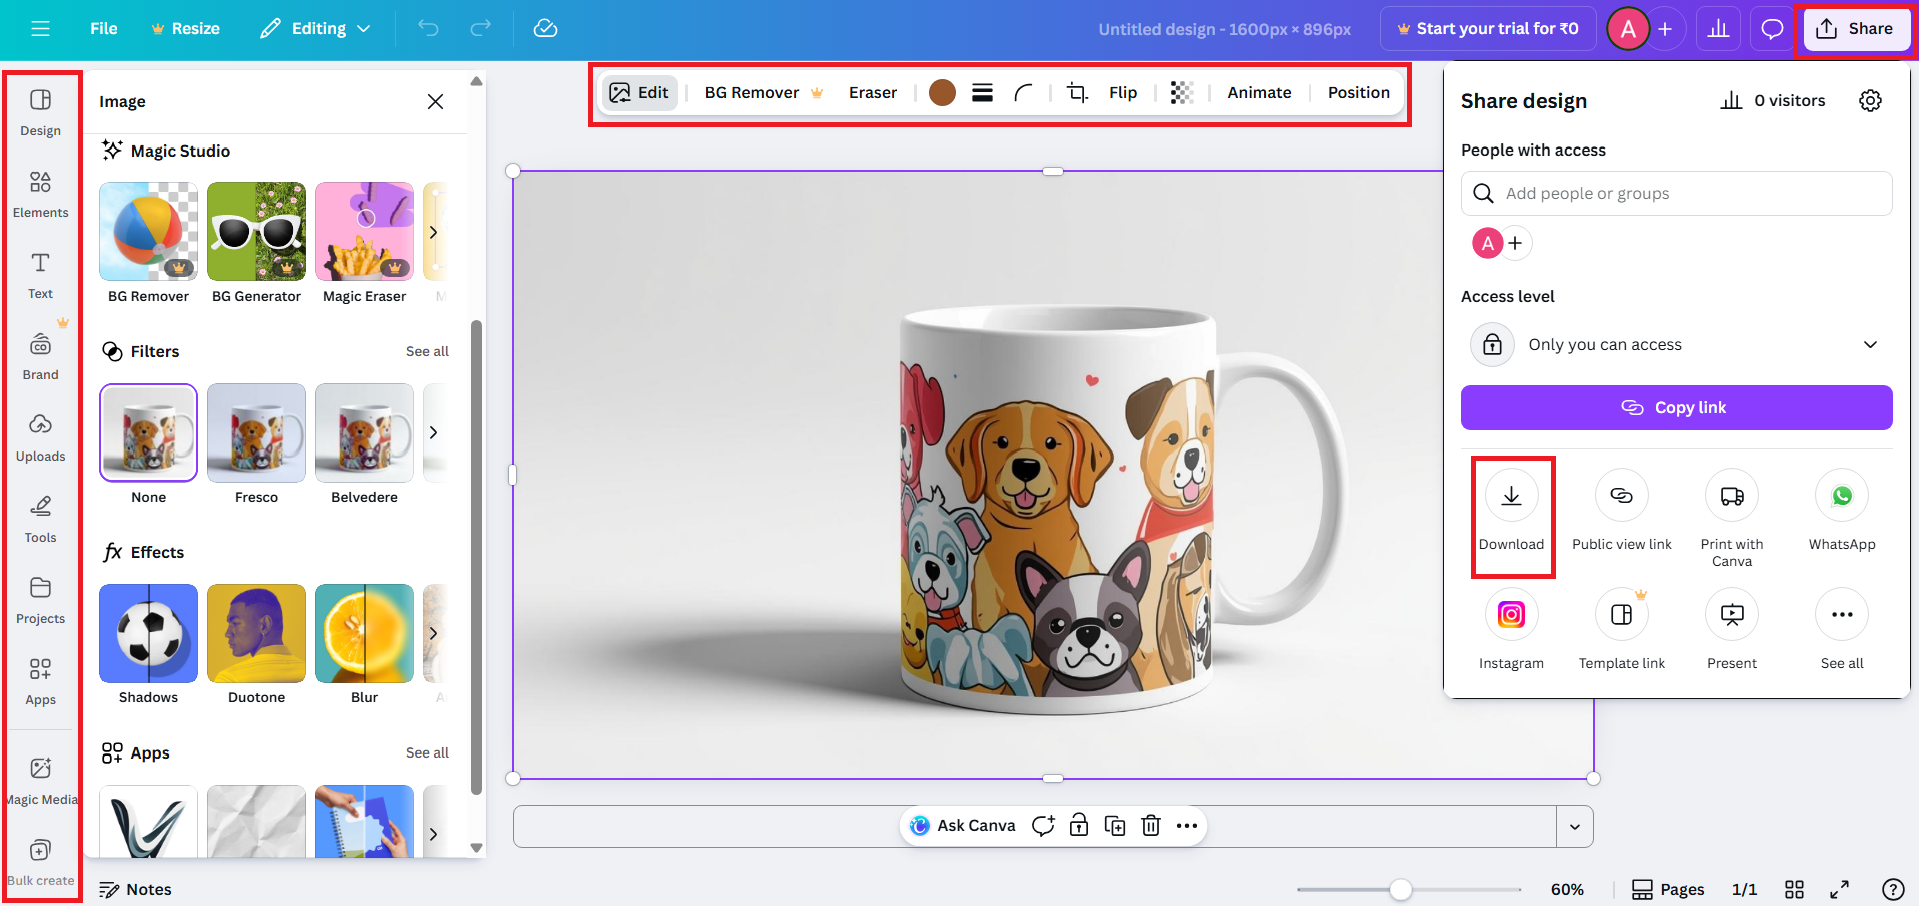Viewport: 1919px width, 906px height.
Task: Delete the mug image using the trash icon
Action: tap(1150, 825)
